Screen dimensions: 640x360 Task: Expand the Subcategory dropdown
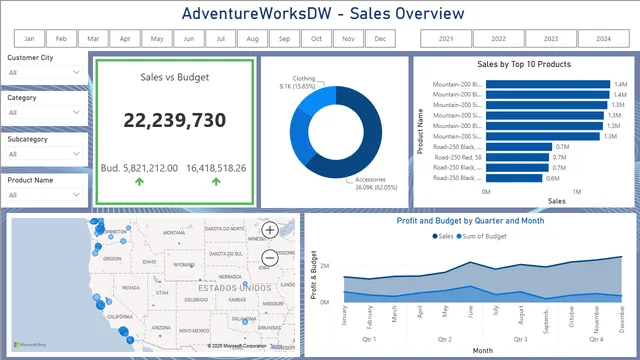click(x=44, y=154)
